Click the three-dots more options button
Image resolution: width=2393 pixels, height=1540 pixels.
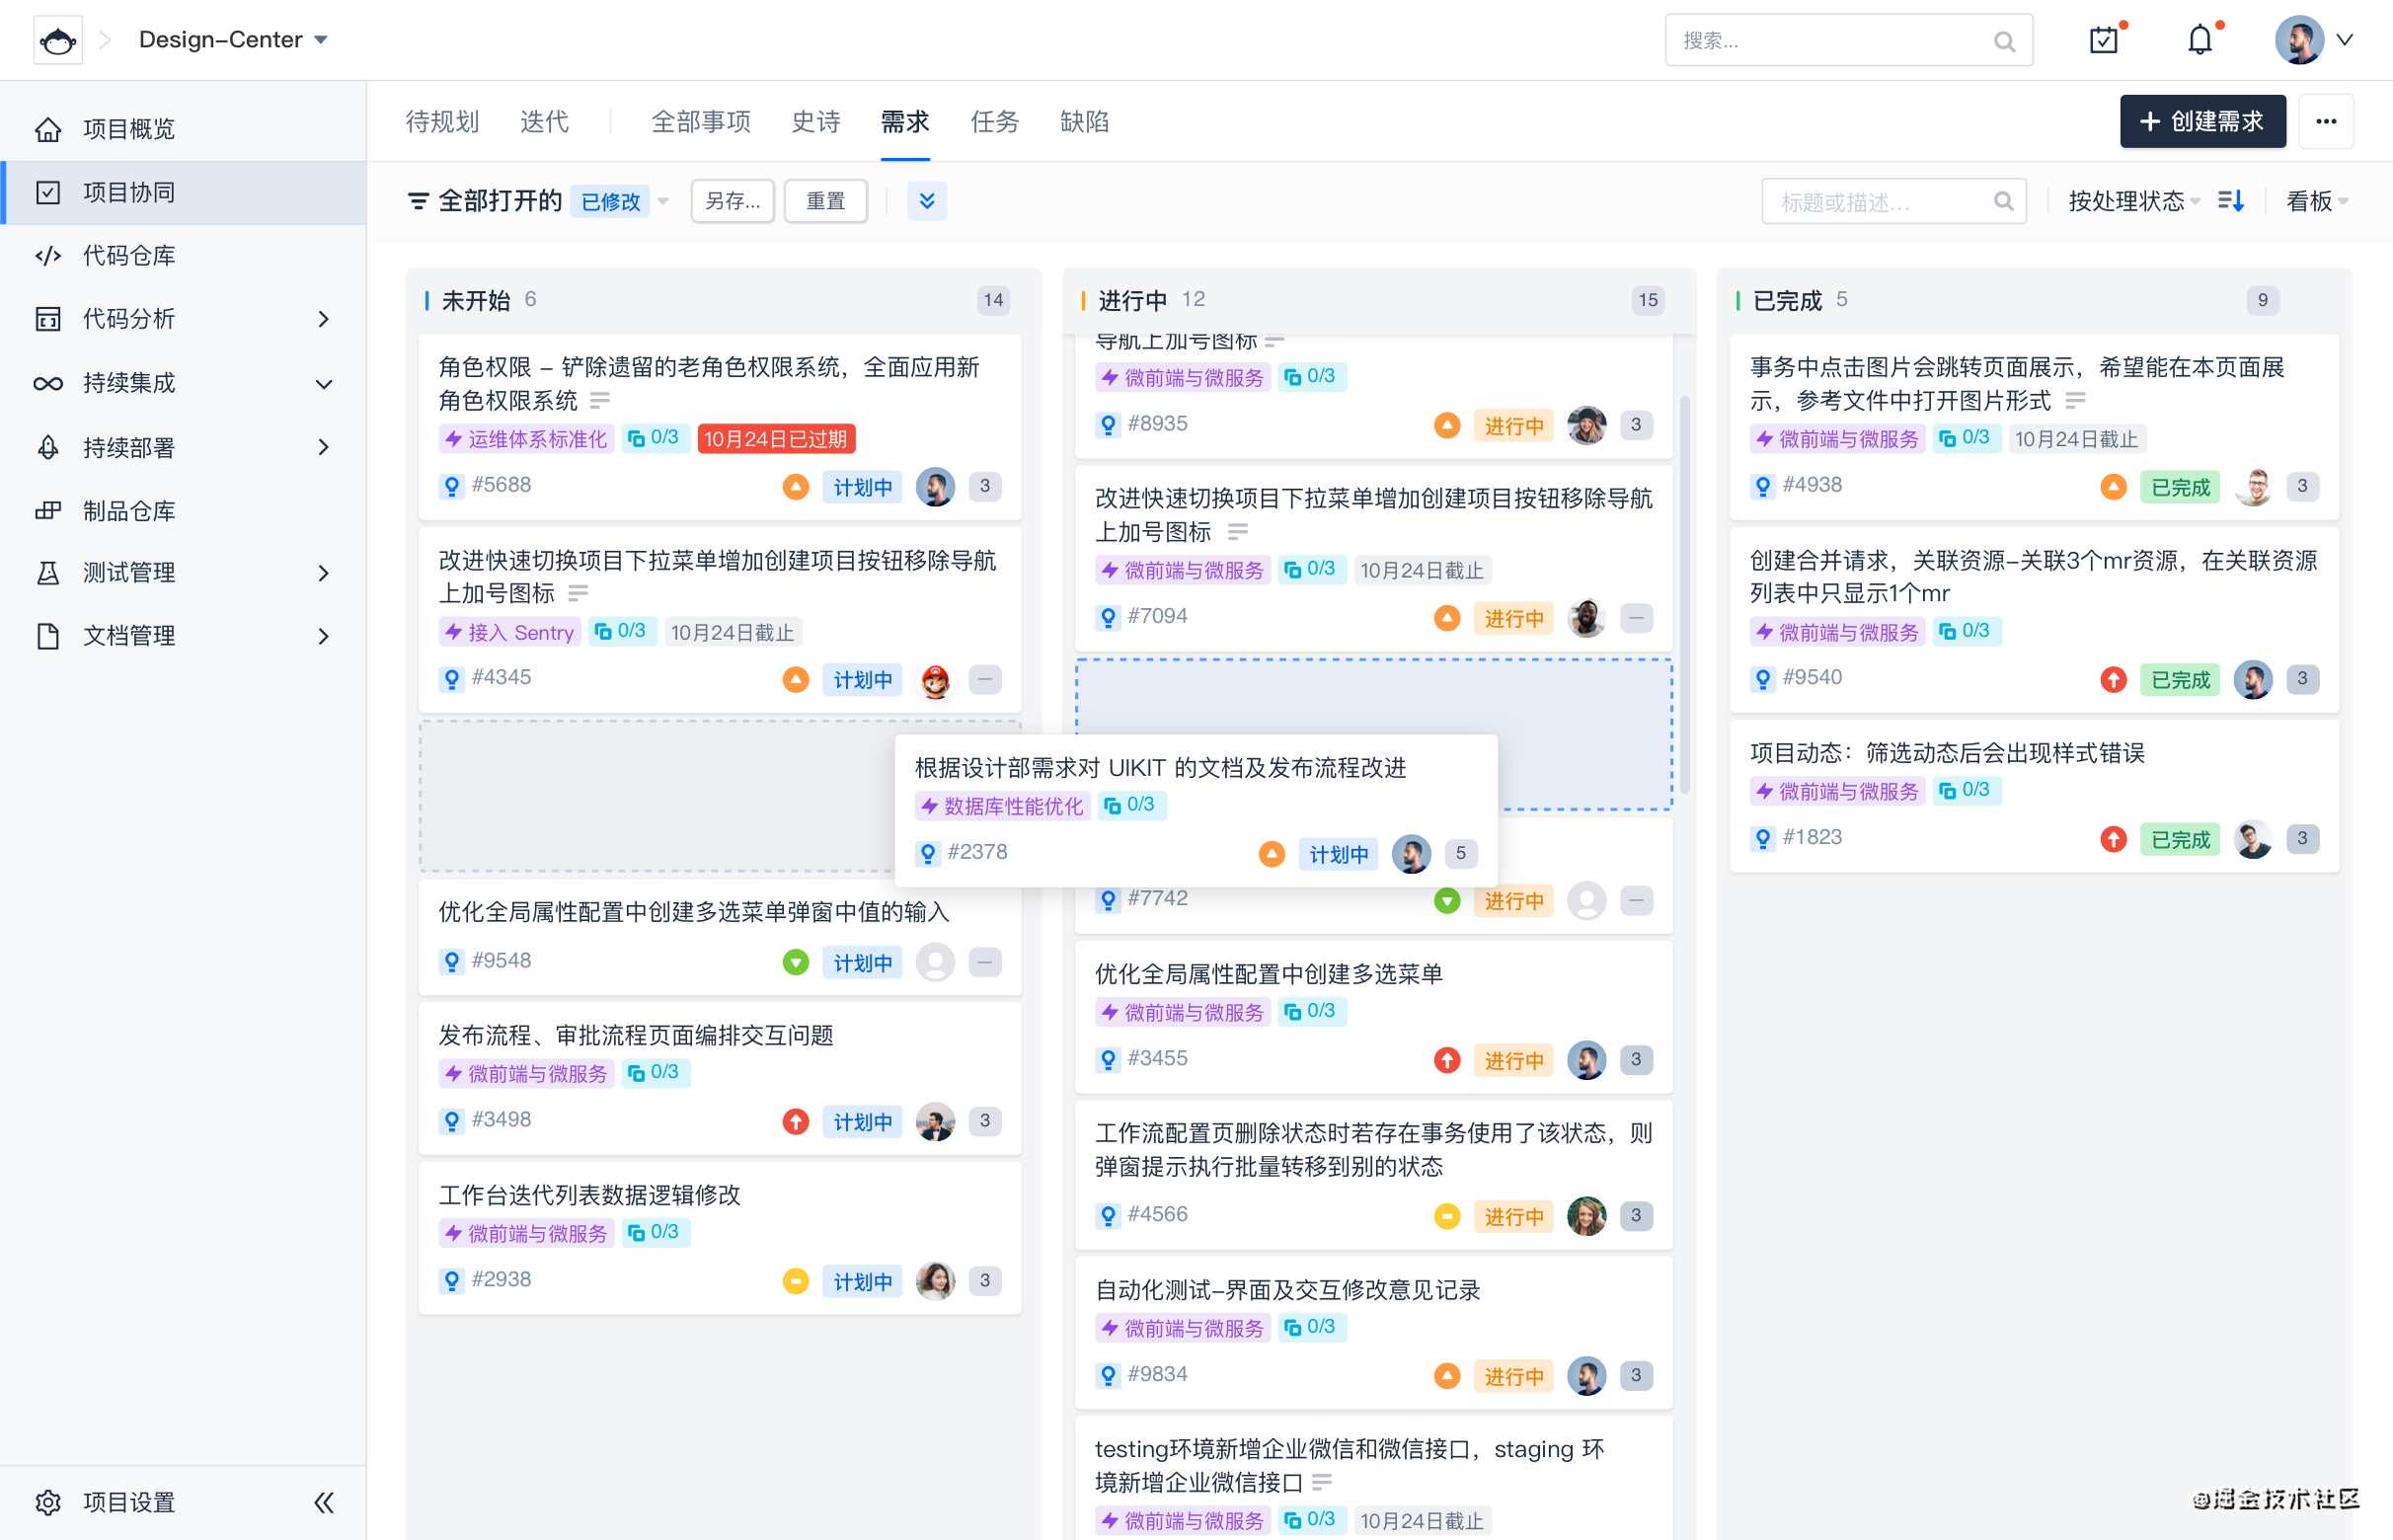[2326, 122]
